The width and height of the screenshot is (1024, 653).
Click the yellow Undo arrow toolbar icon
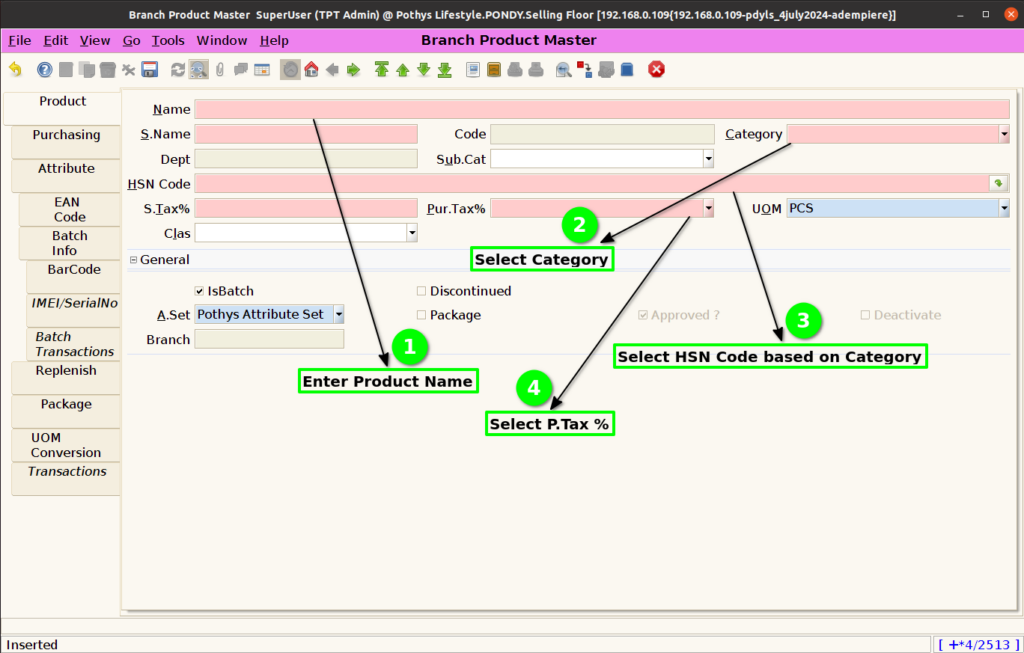(x=15, y=69)
